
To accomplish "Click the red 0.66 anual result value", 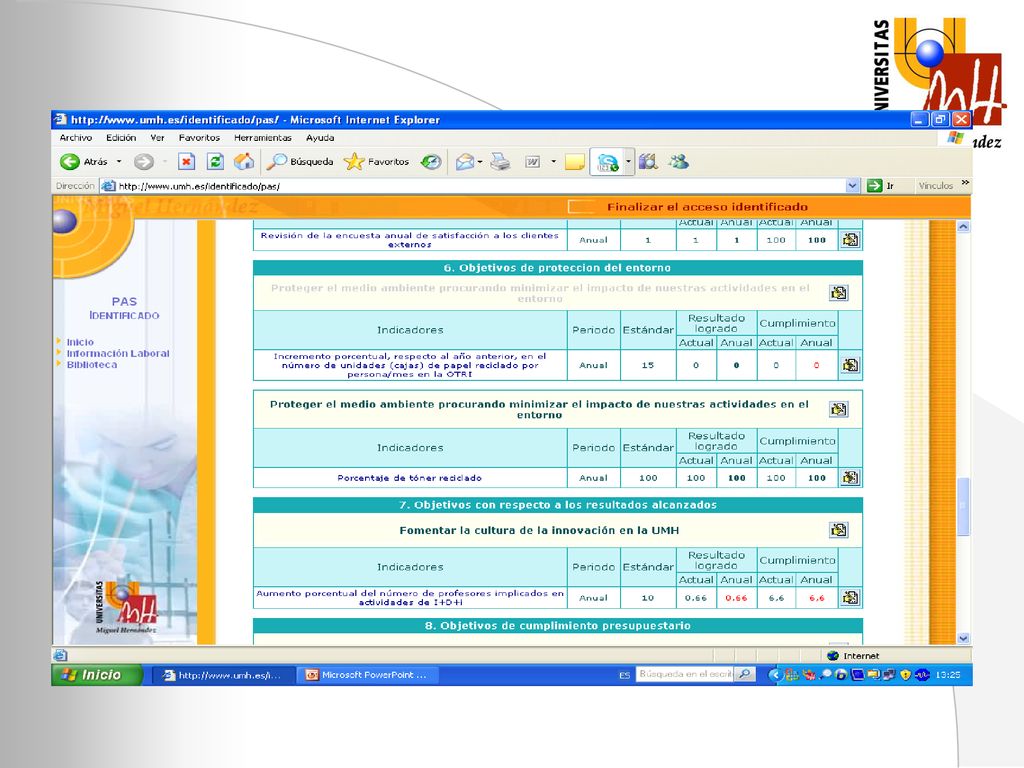I will [736, 598].
